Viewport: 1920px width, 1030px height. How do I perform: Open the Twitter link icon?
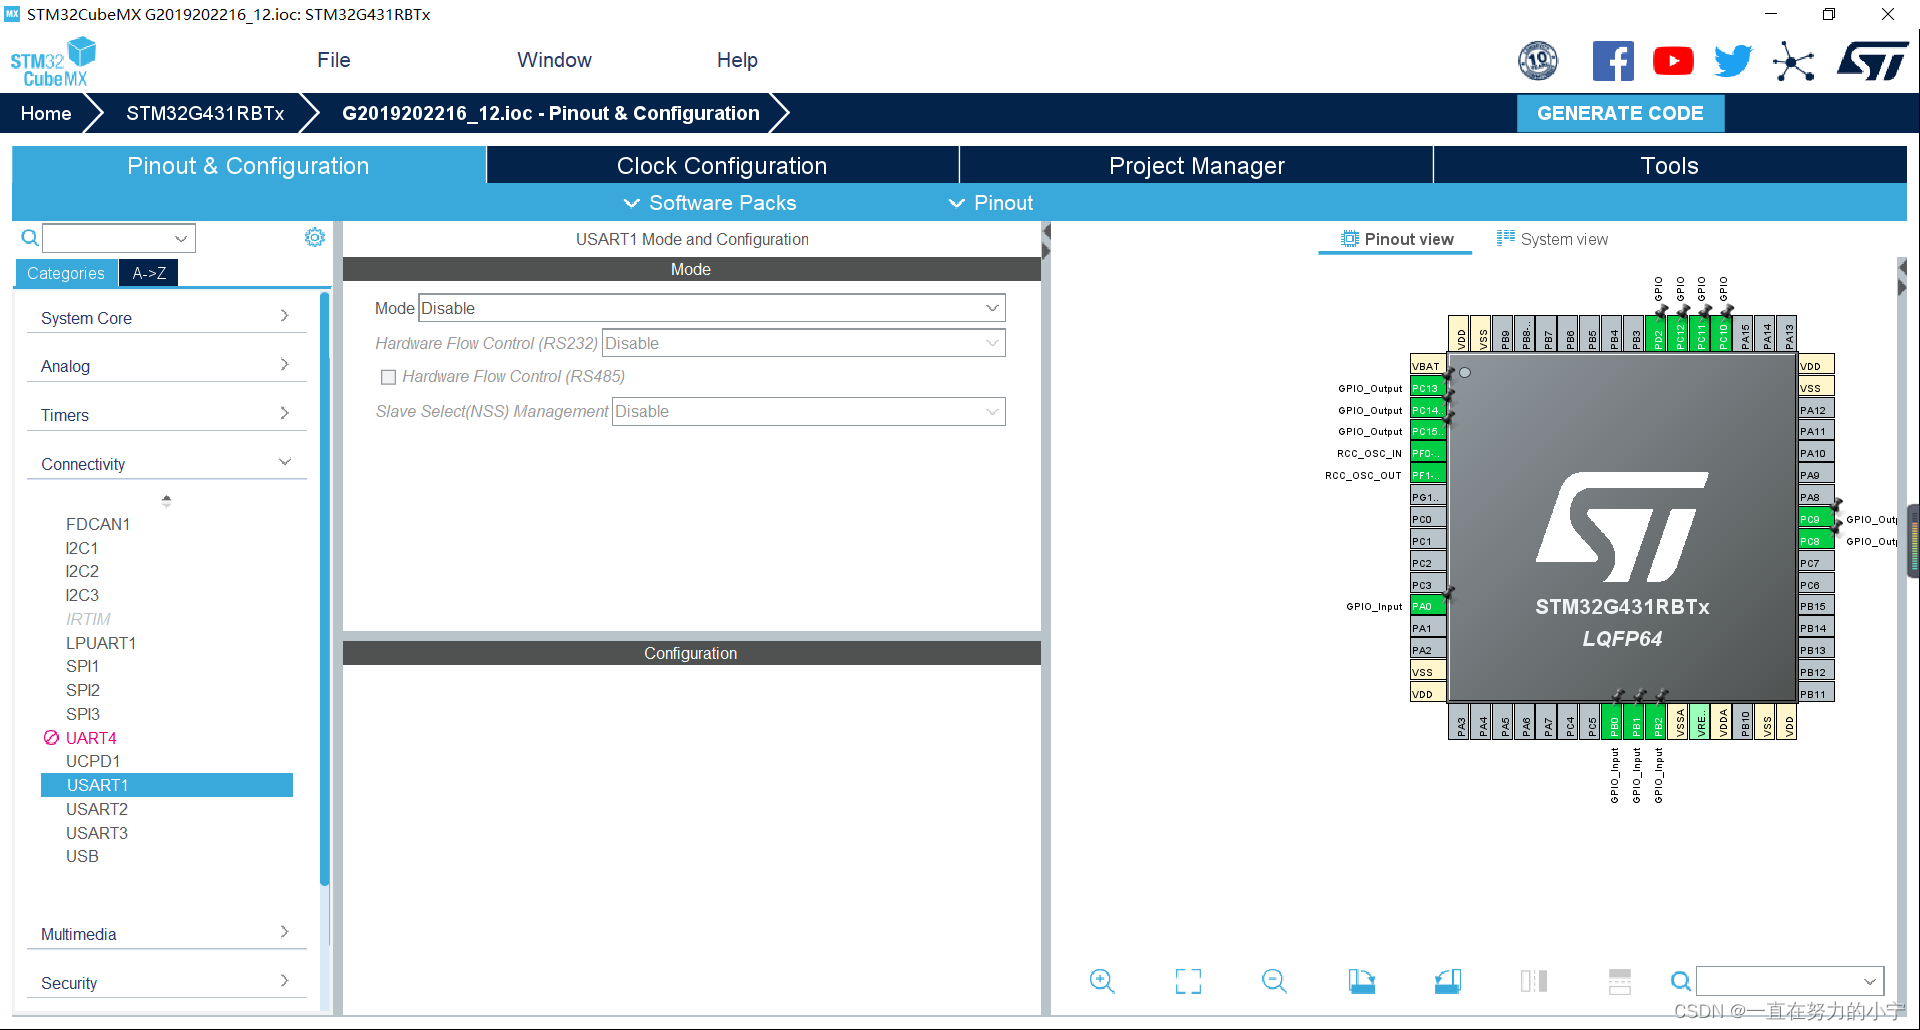(1733, 61)
